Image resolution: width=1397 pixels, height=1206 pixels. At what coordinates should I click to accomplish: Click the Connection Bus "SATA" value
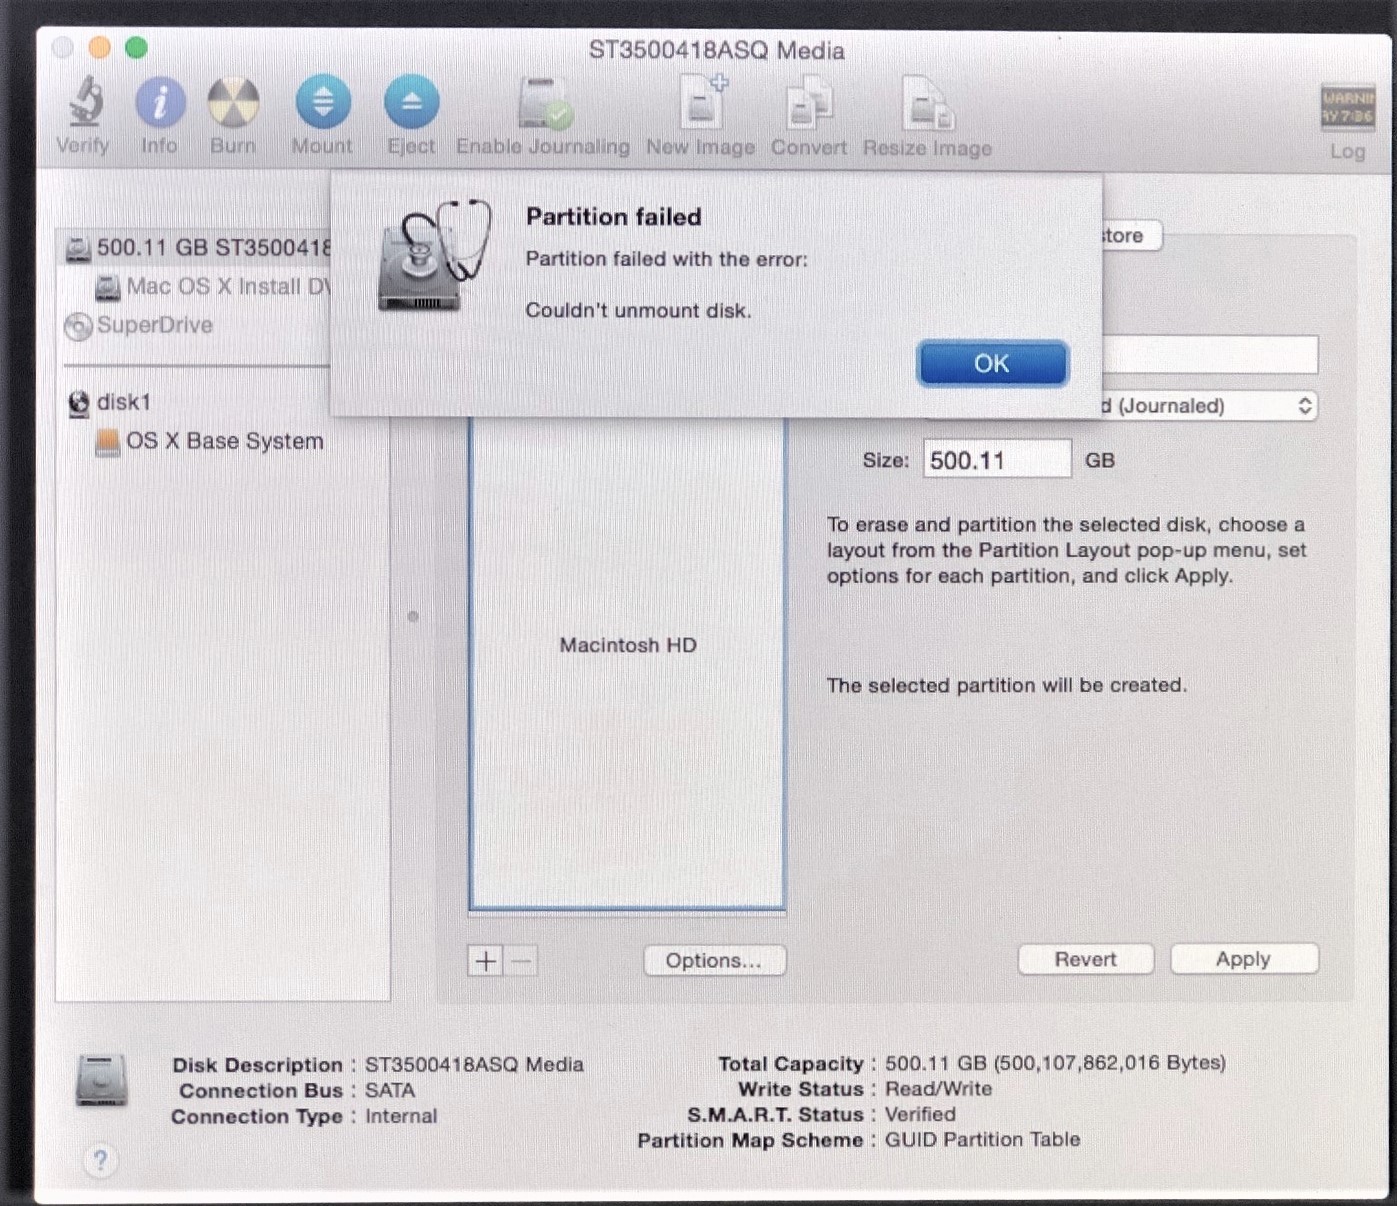click(390, 1091)
